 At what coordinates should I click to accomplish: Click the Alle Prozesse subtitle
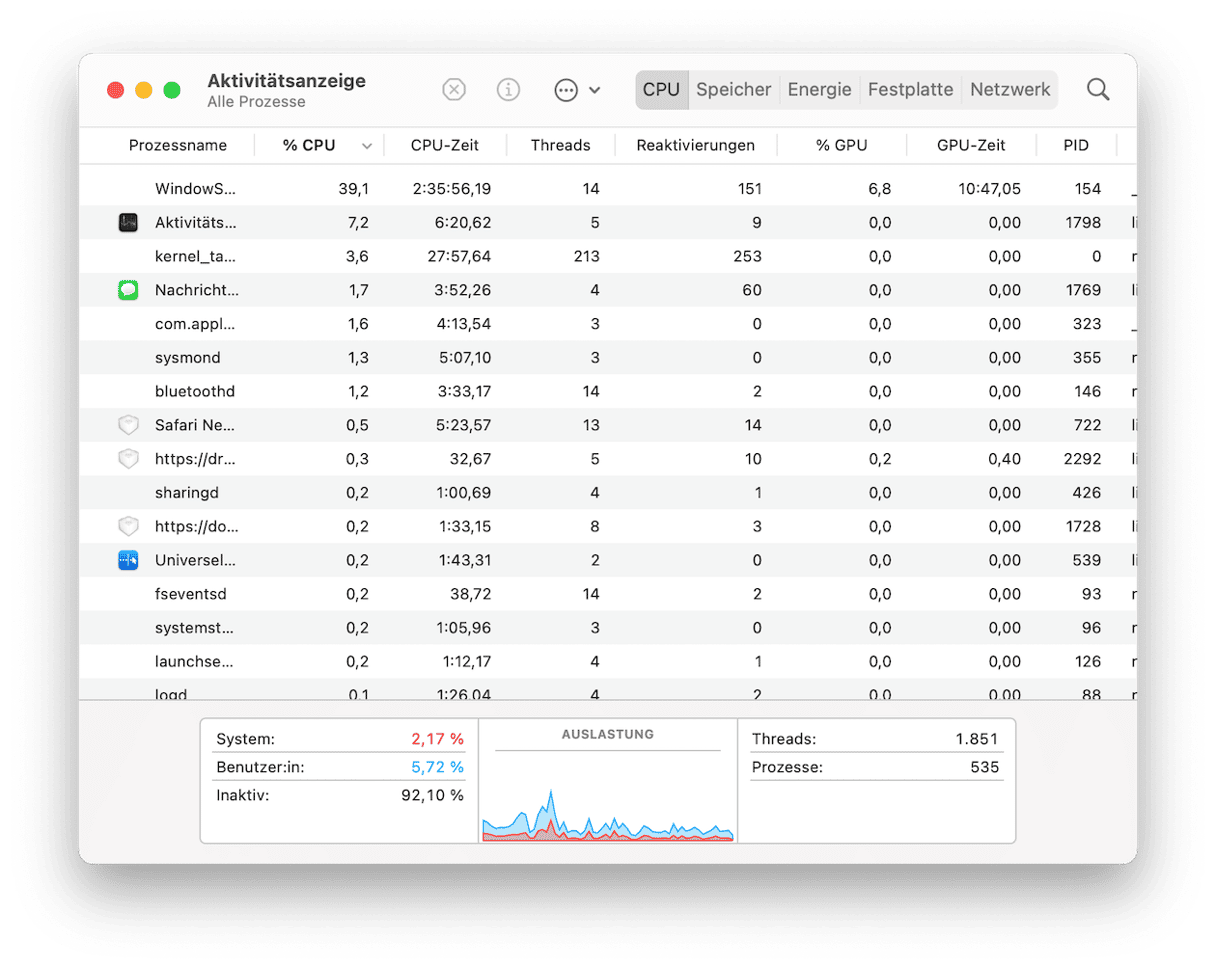pos(256,102)
